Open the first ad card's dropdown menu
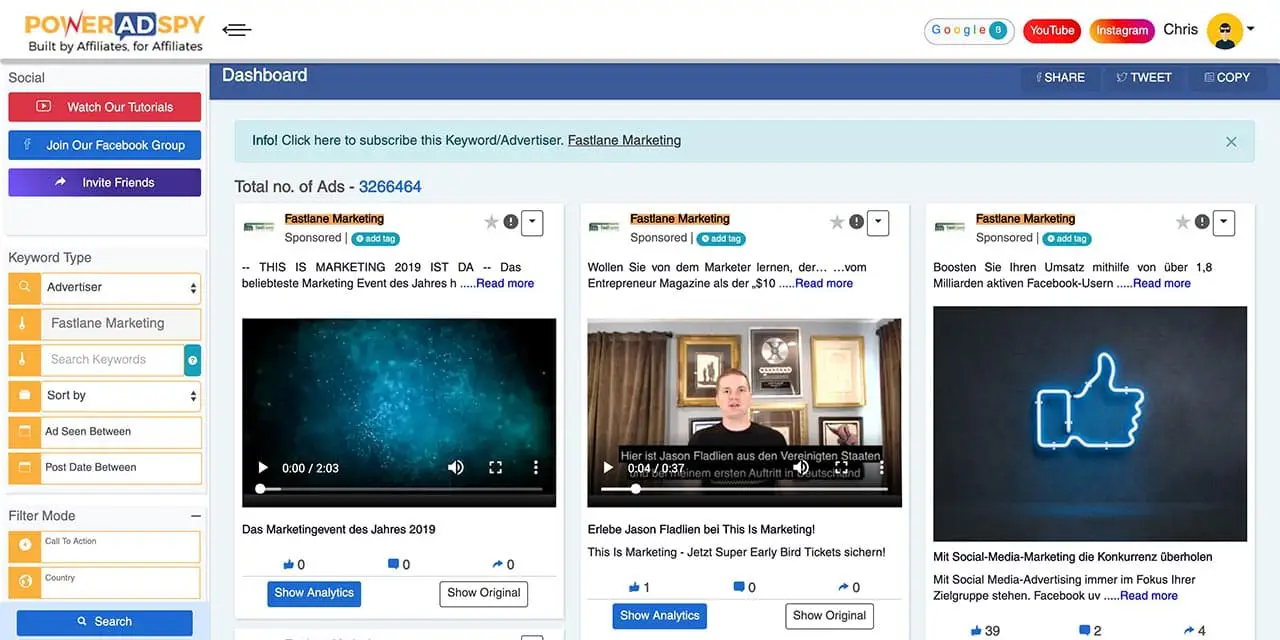The height and width of the screenshot is (640, 1280). tap(532, 223)
